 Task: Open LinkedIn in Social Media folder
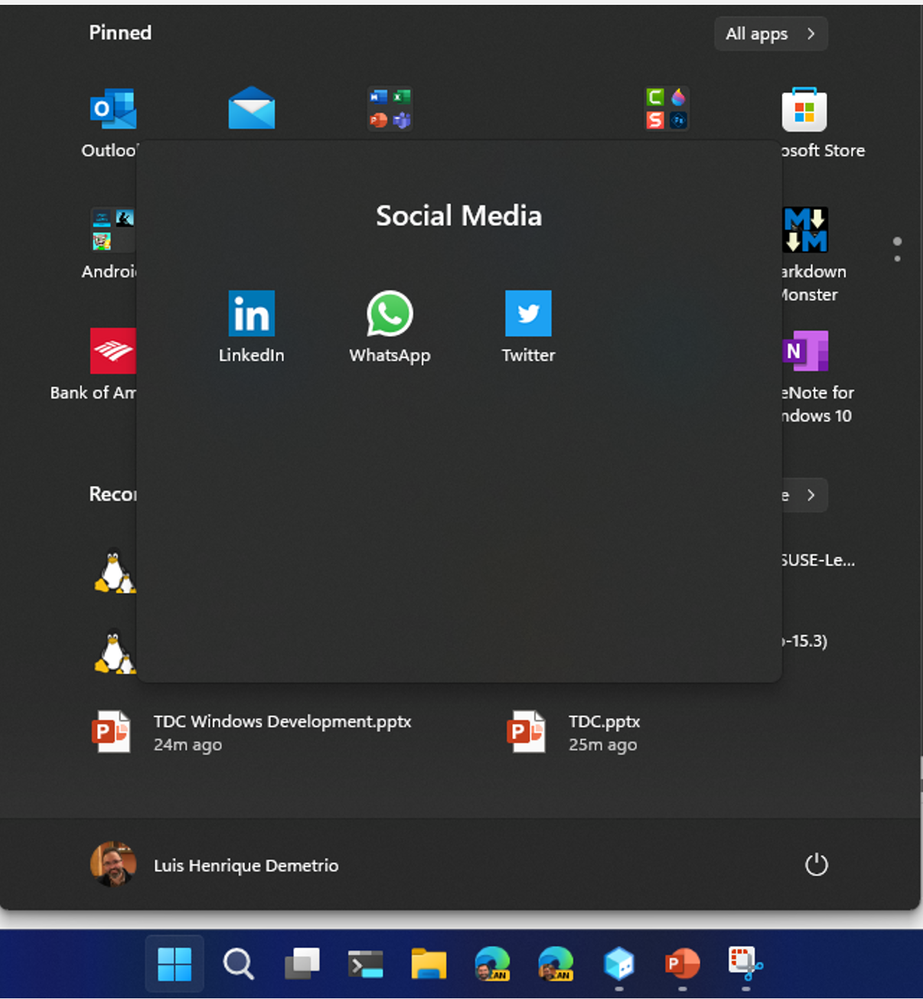point(251,326)
